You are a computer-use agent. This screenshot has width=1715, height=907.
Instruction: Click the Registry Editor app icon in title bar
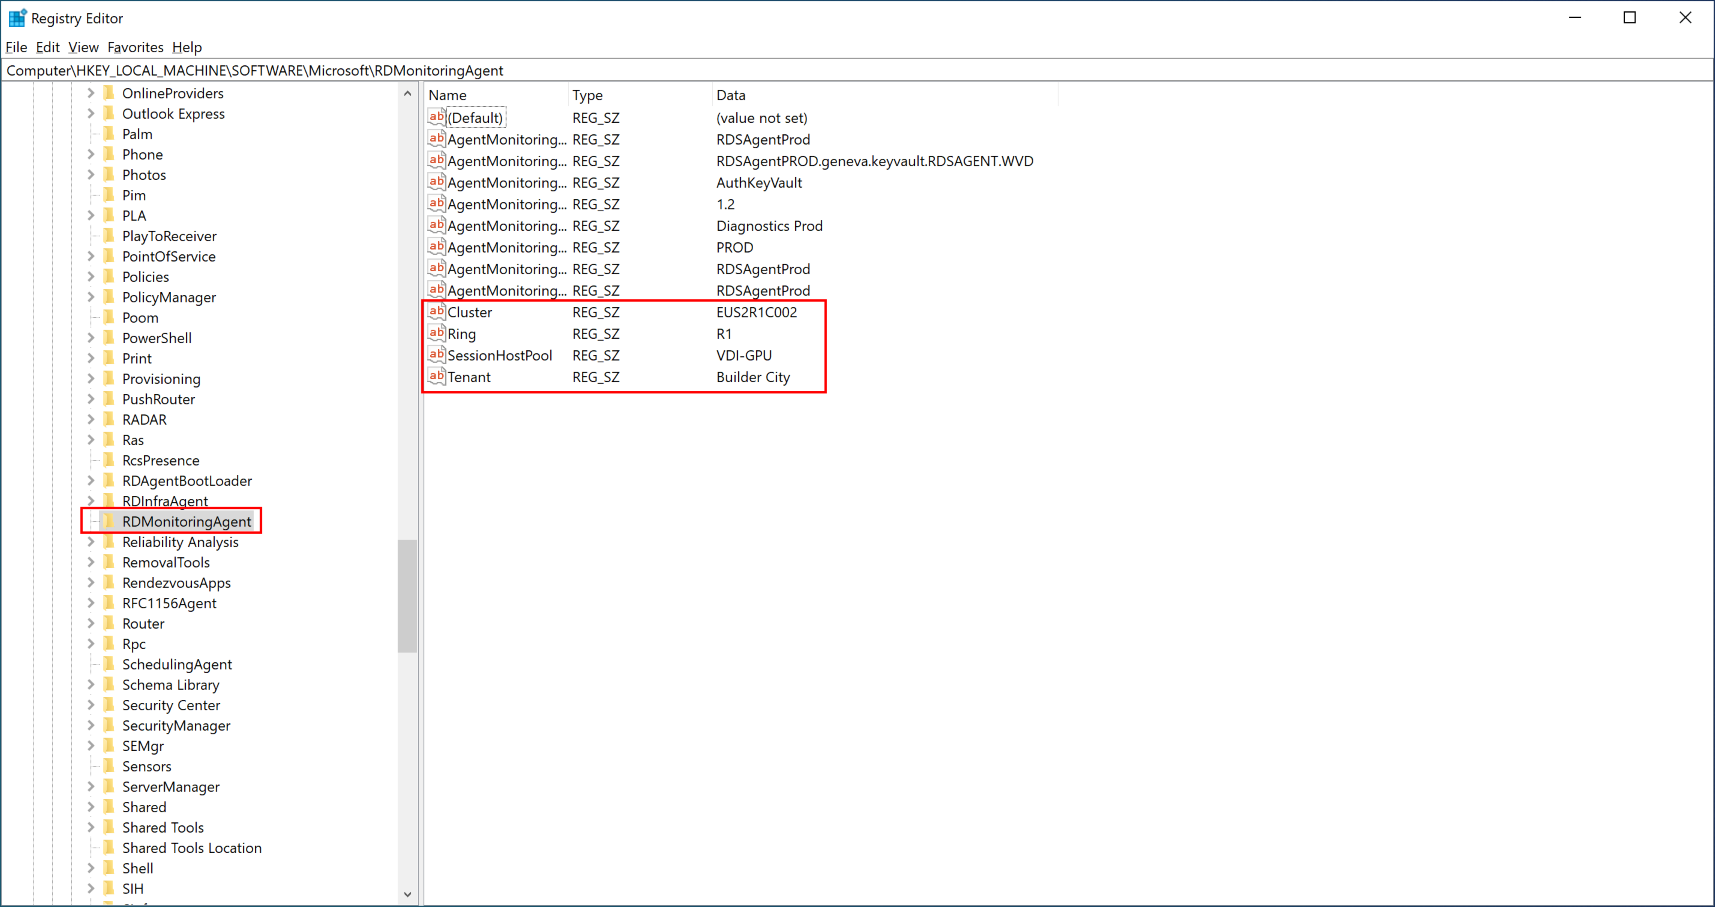click(17, 18)
